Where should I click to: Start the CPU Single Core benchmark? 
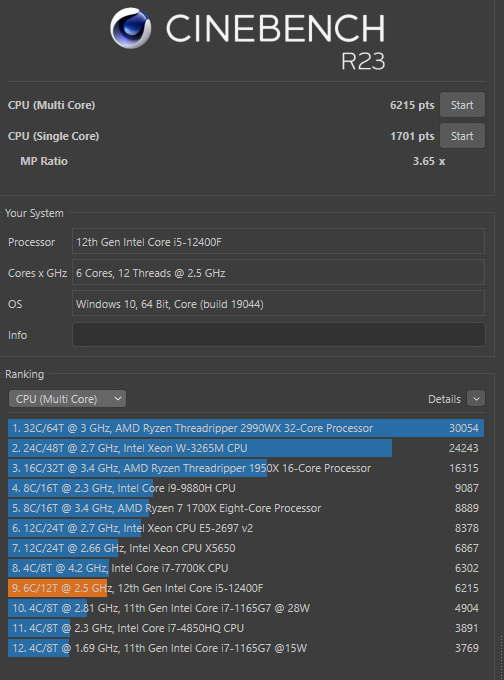pos(462,136)
